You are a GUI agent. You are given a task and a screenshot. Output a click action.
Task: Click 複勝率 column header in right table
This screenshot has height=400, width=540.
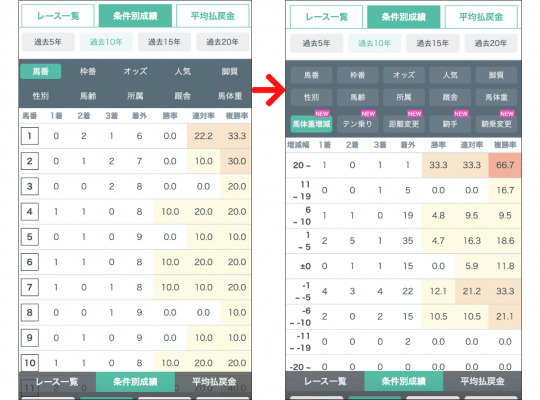coord(505,145)
